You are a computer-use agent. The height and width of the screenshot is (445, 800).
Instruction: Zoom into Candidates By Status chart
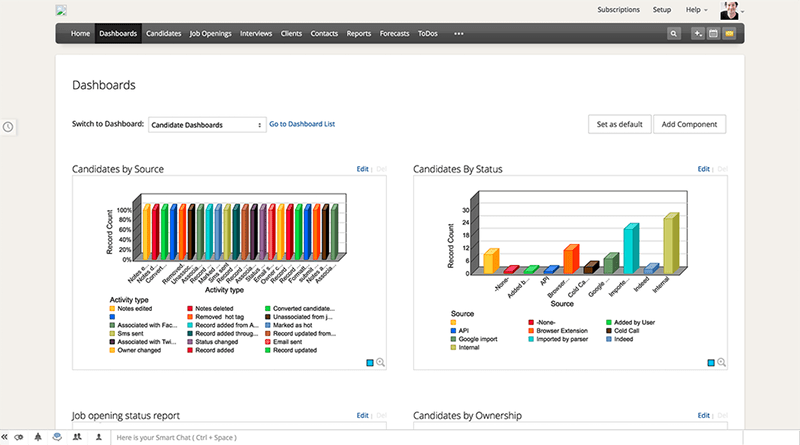pos(721,362)
